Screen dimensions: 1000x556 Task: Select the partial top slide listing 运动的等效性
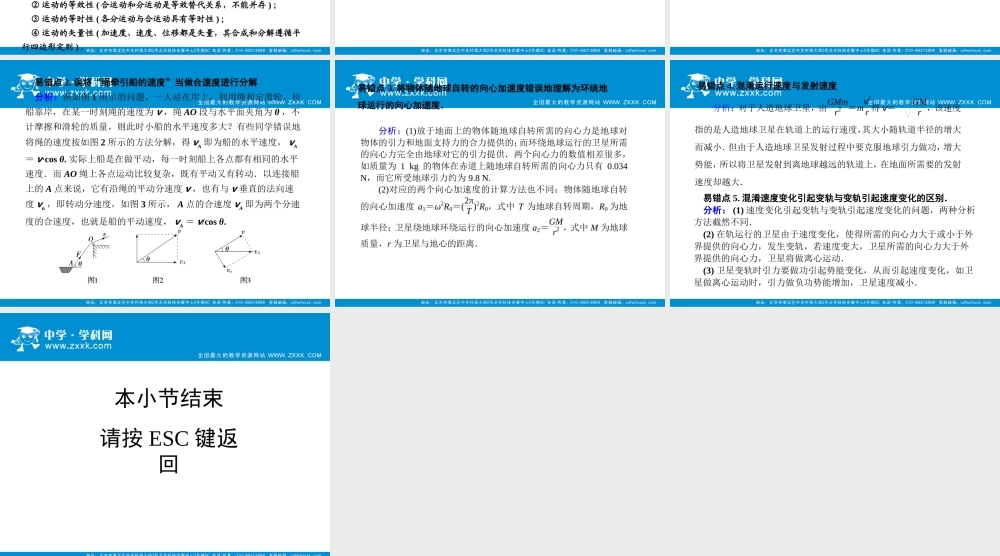(x=165, y=27)
